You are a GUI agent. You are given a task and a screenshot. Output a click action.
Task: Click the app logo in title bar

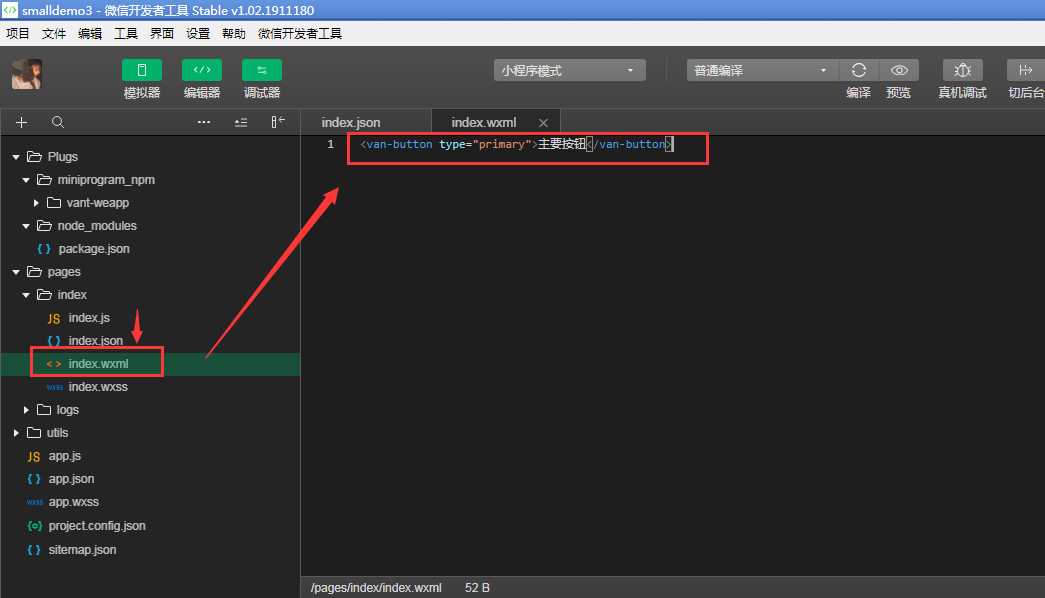[x=10, y=10]
